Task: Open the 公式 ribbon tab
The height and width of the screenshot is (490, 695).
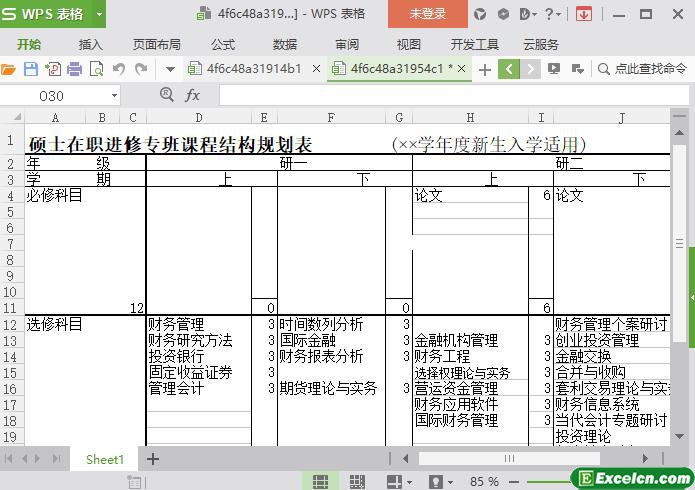Action: [x=223, y=44]
